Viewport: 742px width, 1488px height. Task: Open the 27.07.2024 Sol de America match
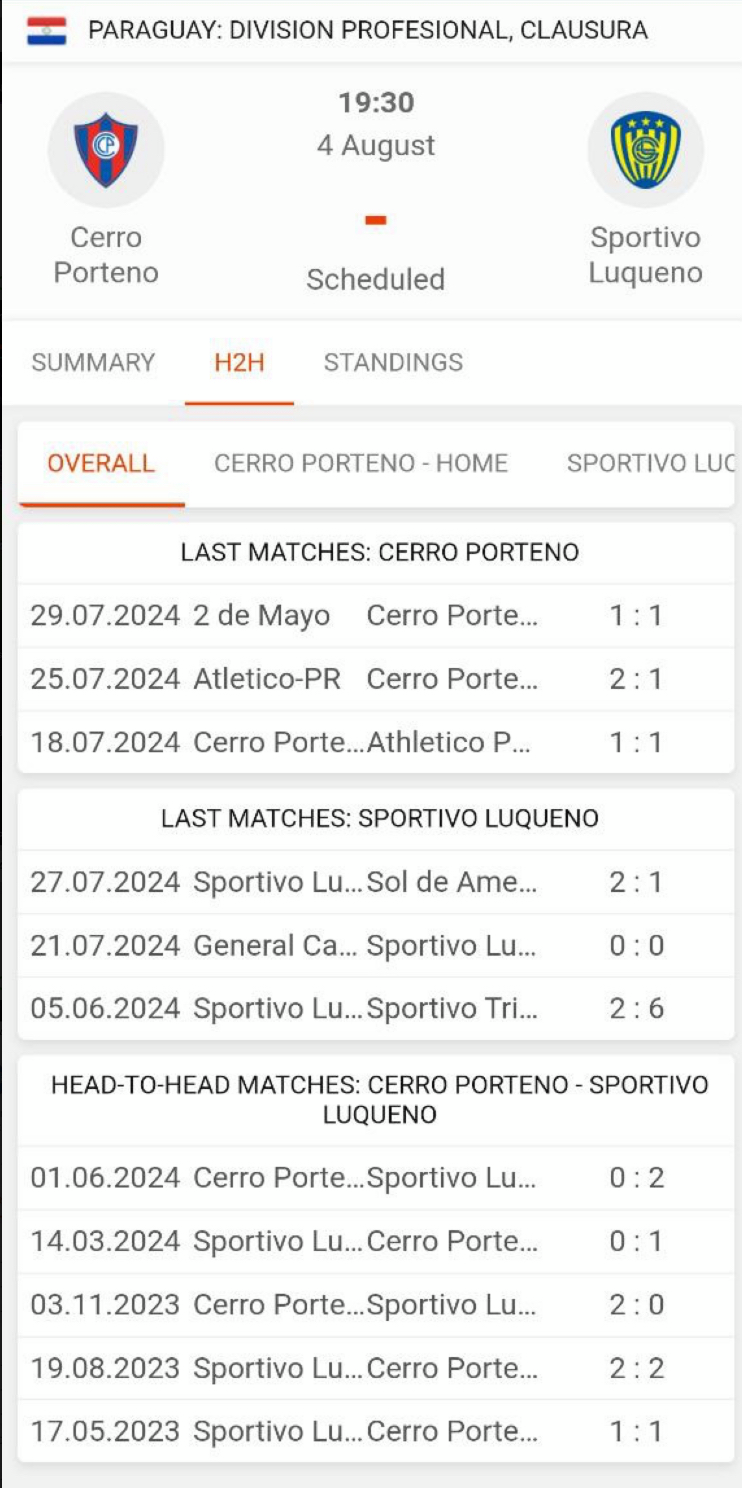[376, 883]
